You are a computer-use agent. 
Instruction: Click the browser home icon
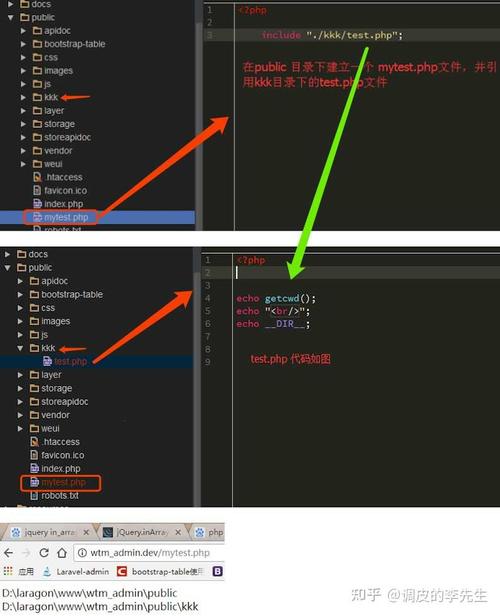[x=62, y=553]
